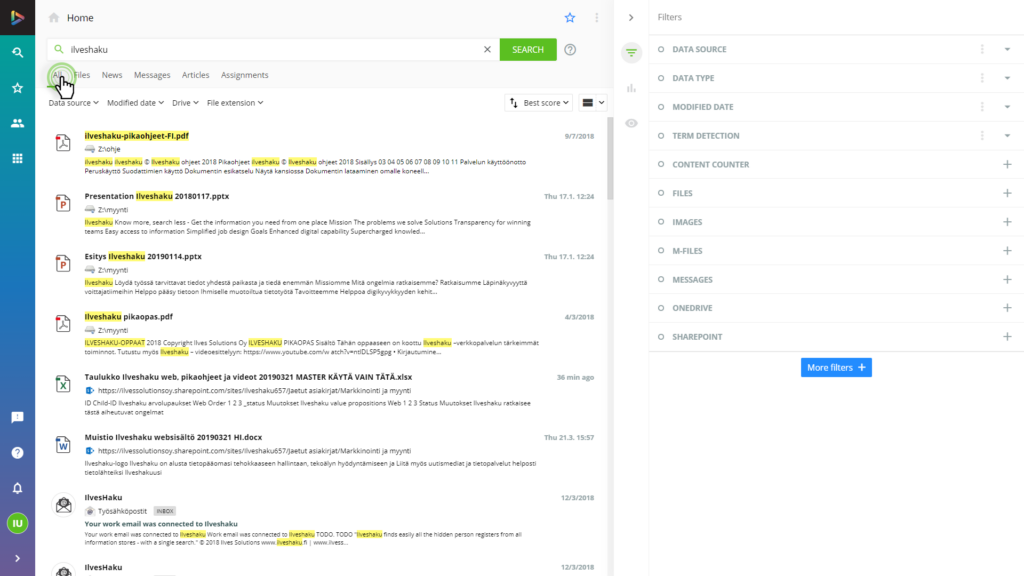Click the More filters button

pyautogui.click(x=836, y=368)
